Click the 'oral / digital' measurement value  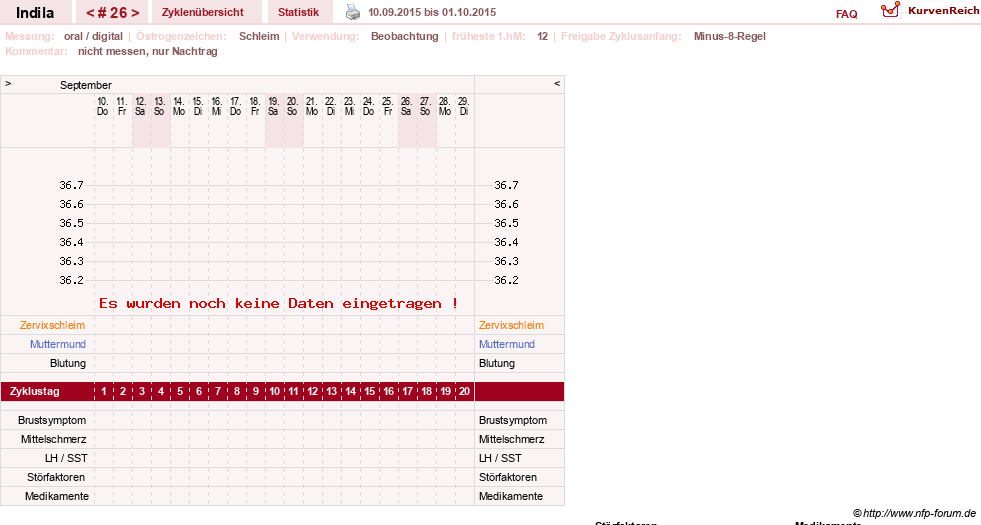tap(93, 36)
